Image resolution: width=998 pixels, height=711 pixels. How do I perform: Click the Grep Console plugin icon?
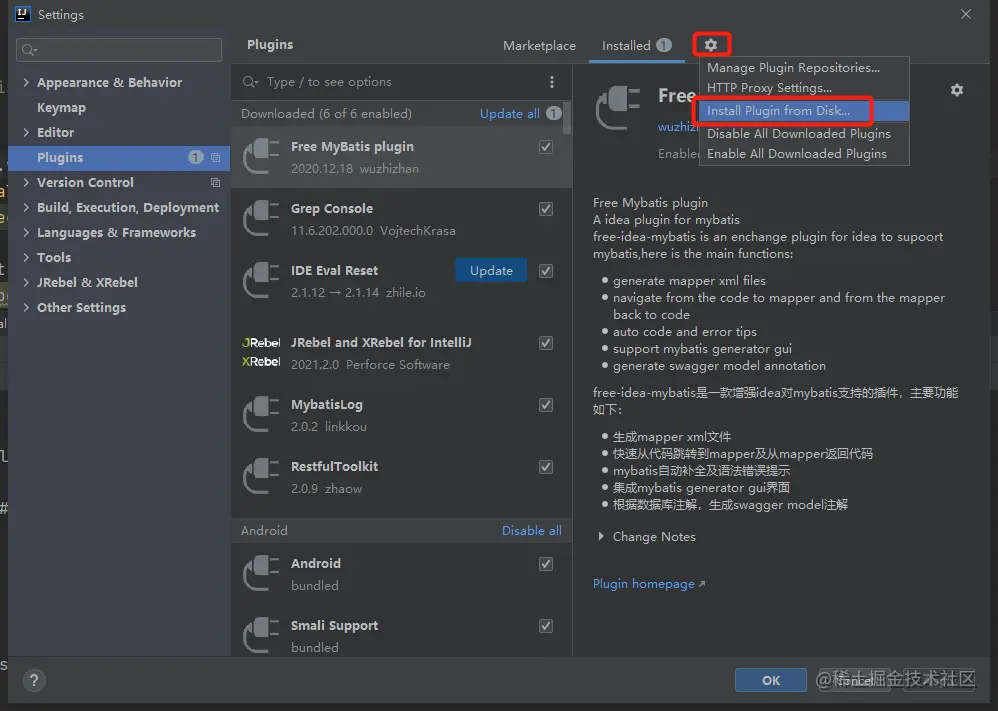click(262, 218)
